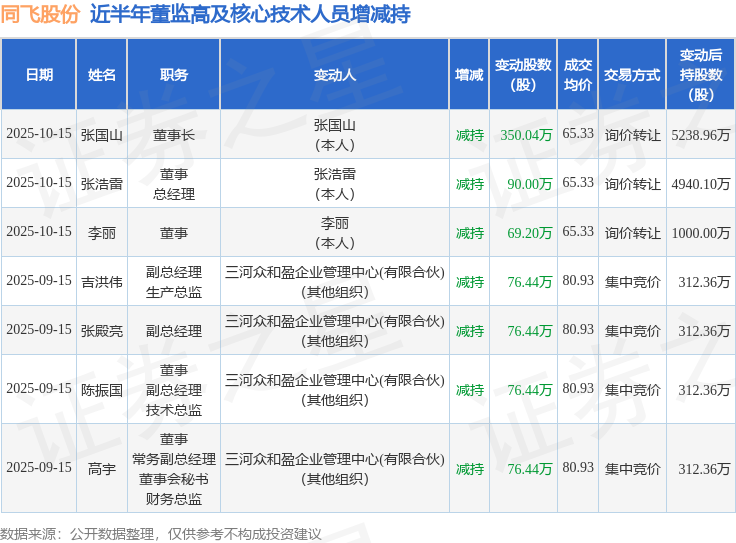736x543 pixels.
Task: Click the 80.93 price in 吉洪伟's row
Action: pos(578,281)
